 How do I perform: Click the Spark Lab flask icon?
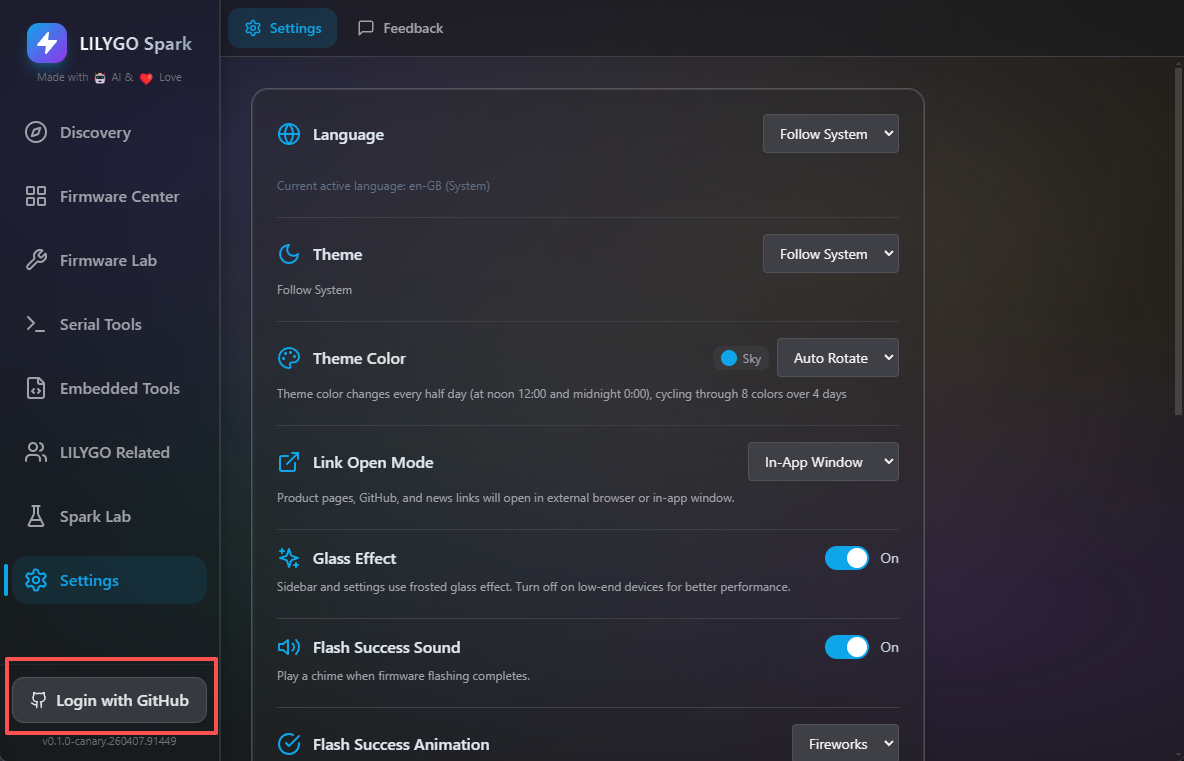pyautogui.click(x=36, y=517)
